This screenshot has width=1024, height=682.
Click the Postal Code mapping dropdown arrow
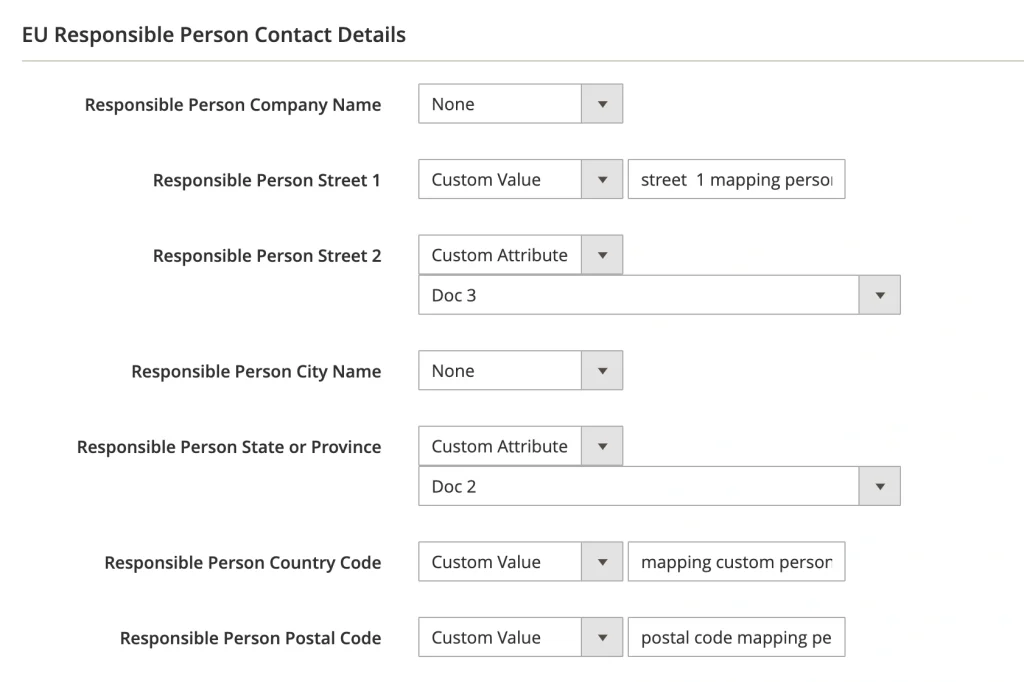coord(603,637)
